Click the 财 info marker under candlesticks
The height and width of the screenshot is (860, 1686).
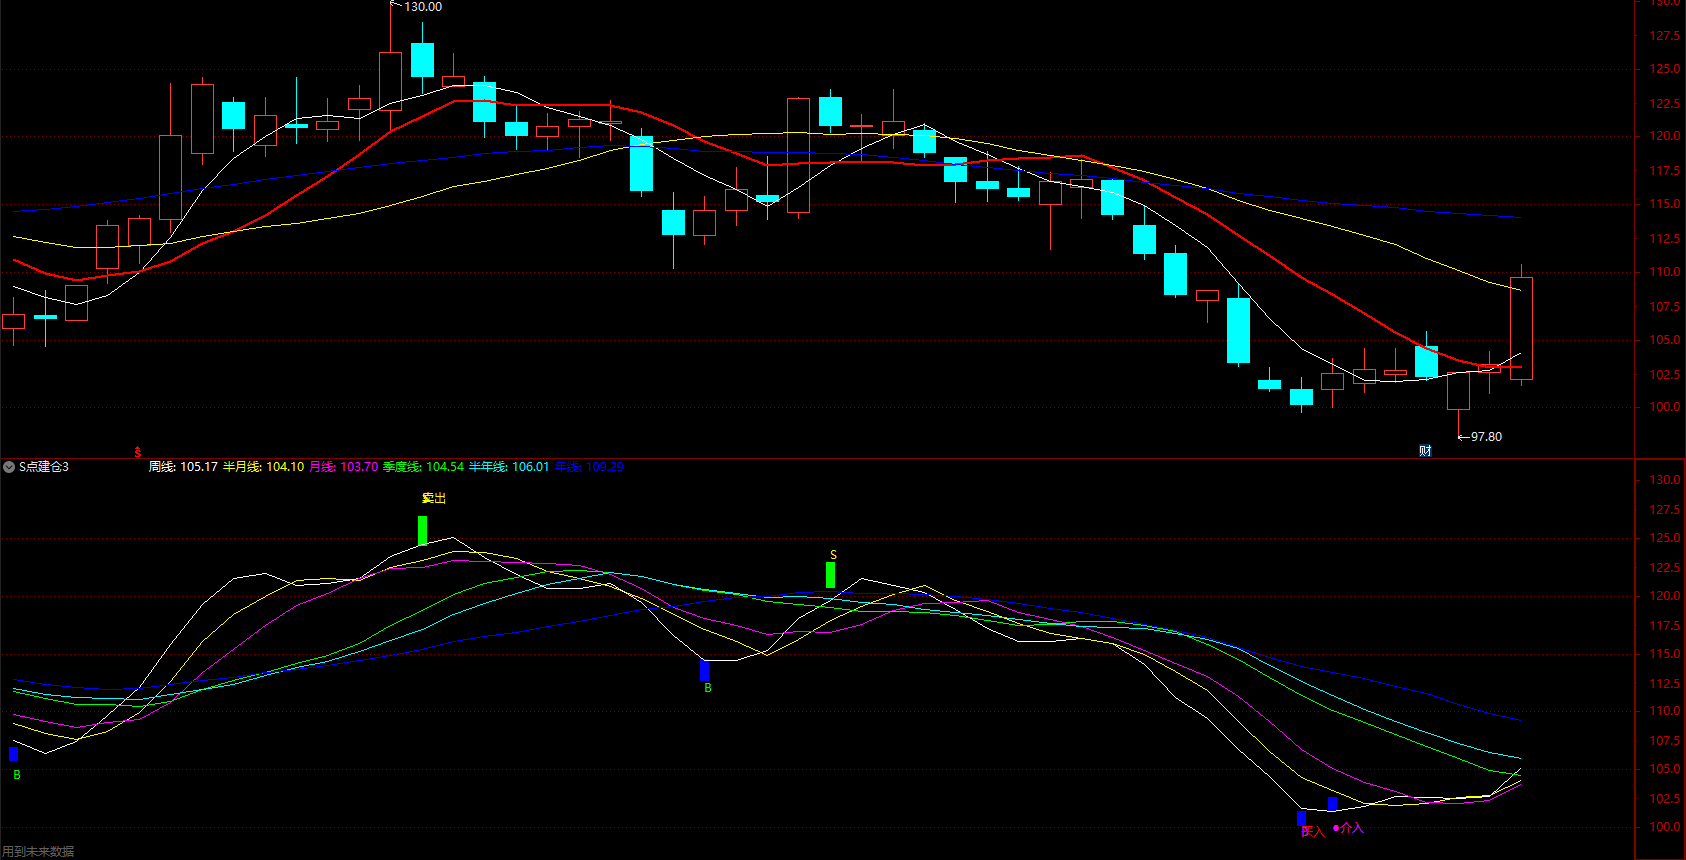pos(1425,451)
